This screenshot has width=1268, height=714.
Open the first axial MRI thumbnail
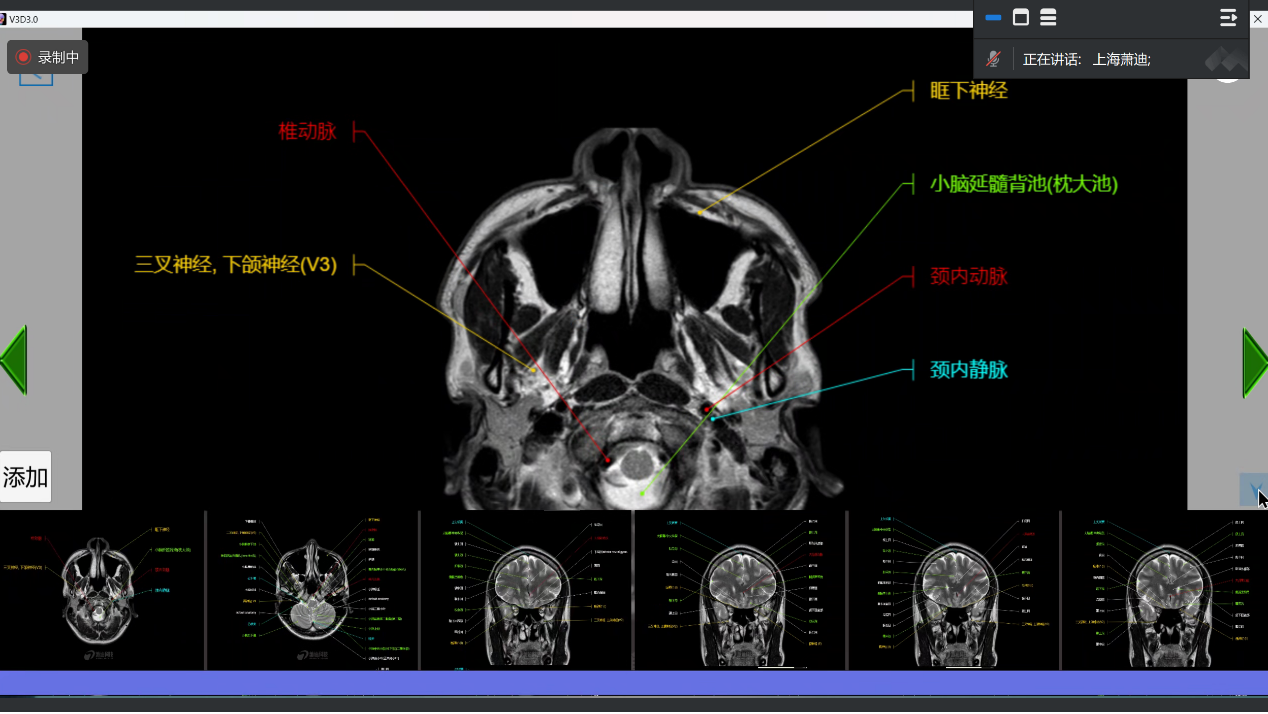click(102, 590)
